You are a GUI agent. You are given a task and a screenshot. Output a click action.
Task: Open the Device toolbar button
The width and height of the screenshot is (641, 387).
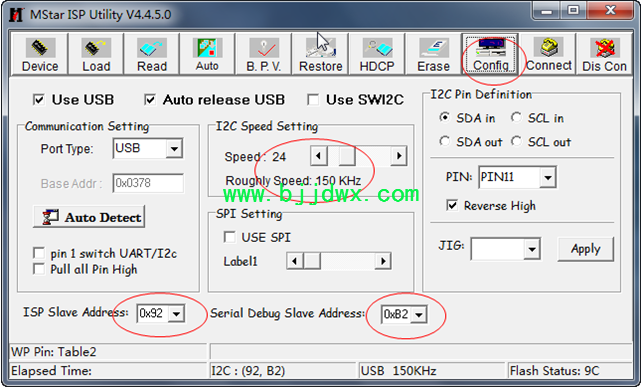point(40,54)
